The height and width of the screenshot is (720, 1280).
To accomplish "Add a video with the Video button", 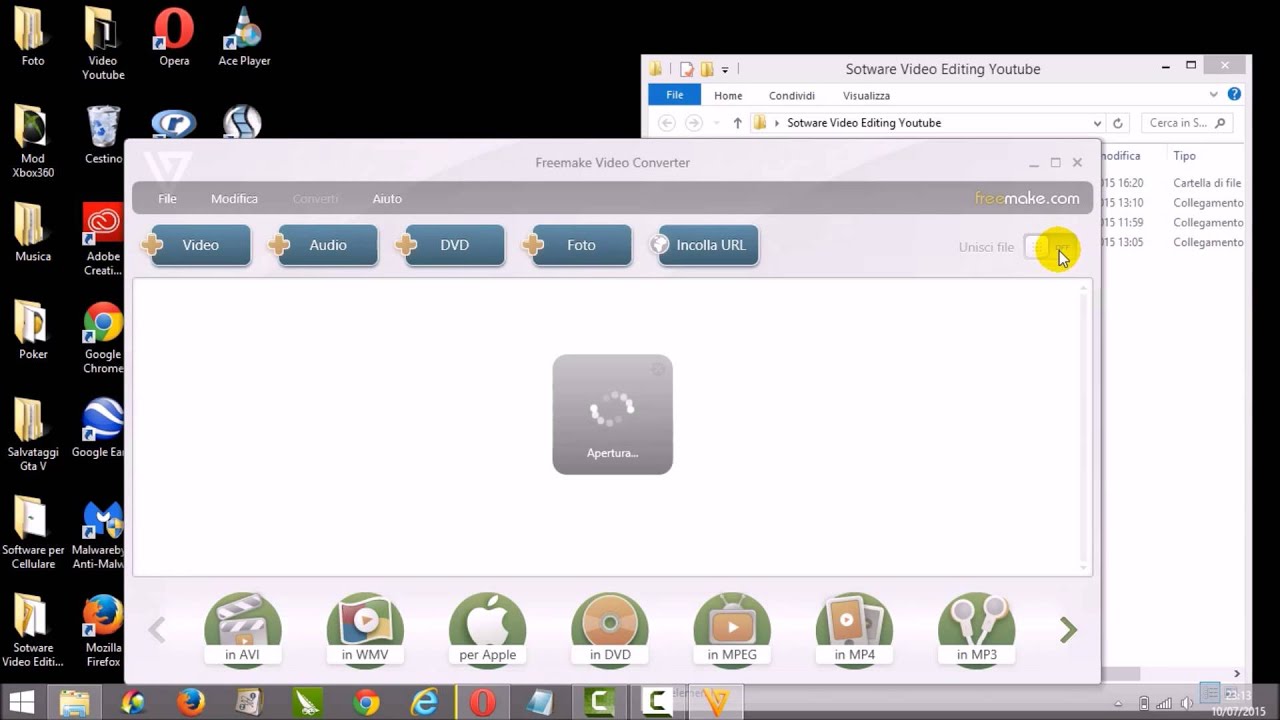I will click(x=198, y=245).
